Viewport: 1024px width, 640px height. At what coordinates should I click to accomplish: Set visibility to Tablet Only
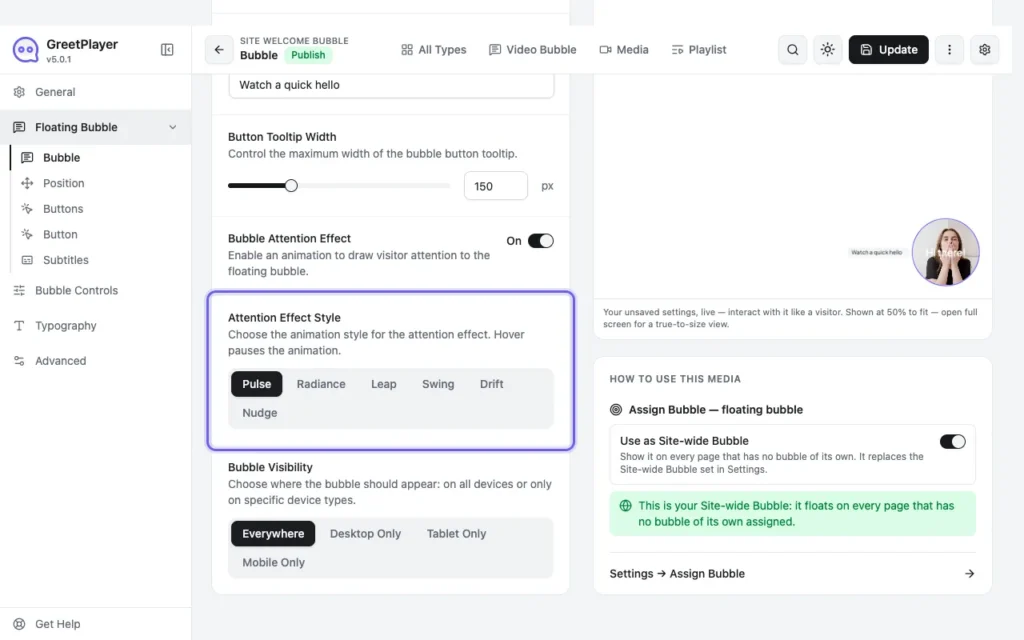(456, 534)
